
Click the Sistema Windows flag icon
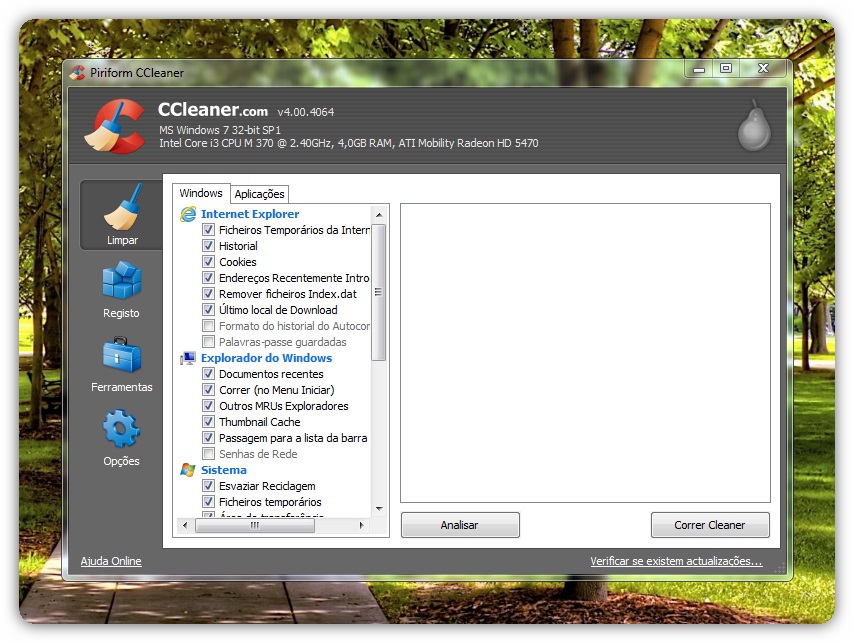click(x=188, y=470)
